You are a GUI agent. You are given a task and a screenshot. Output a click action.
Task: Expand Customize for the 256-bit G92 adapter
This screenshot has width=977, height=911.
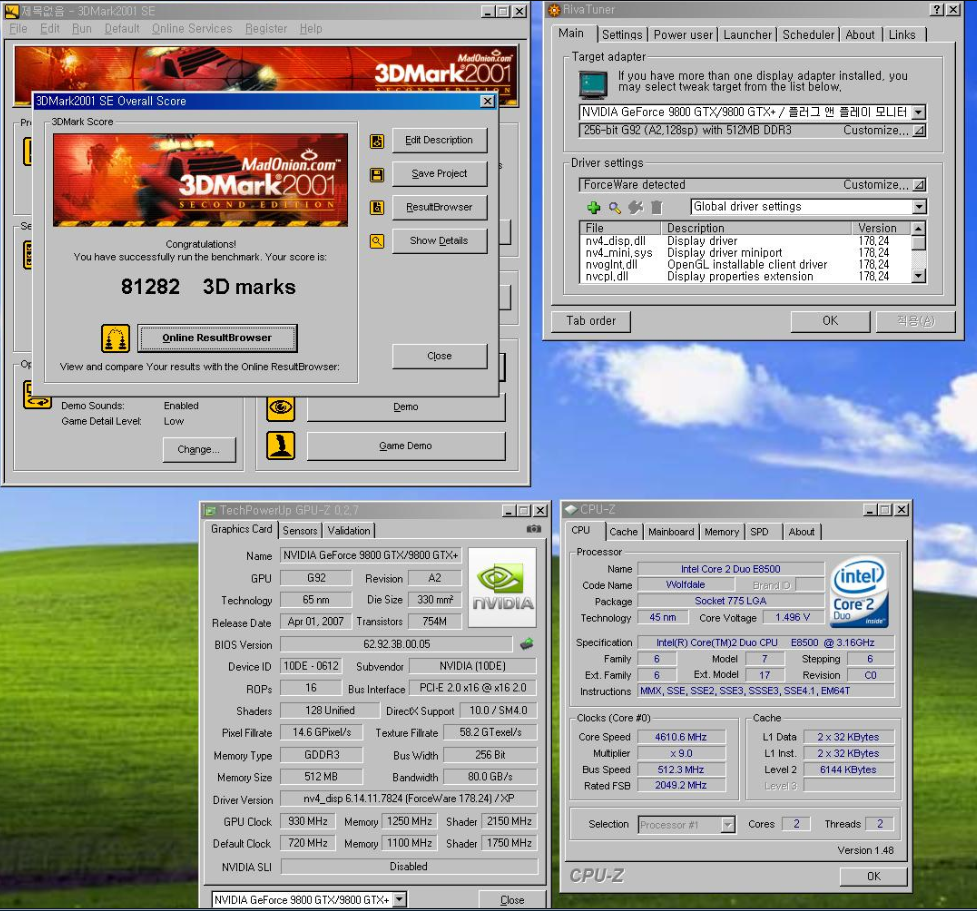tap(920, 130)
